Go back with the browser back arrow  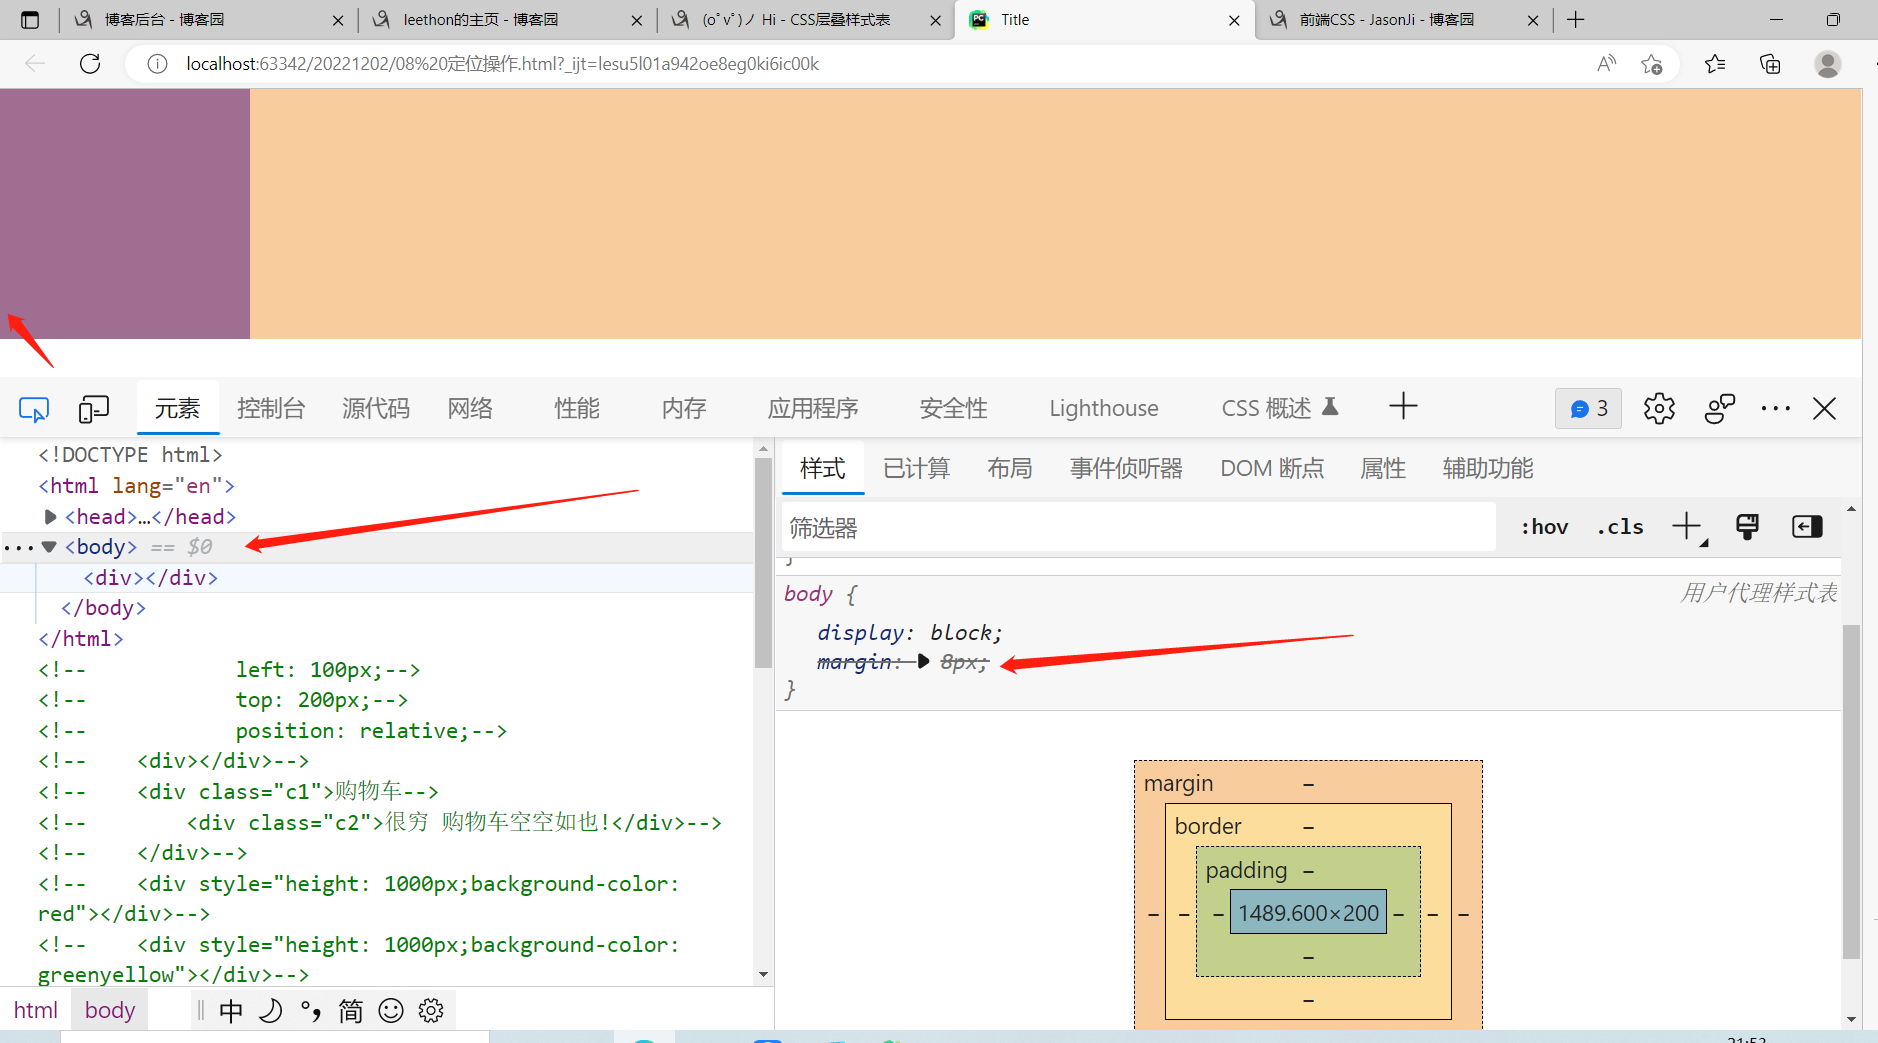pos(35,64)
